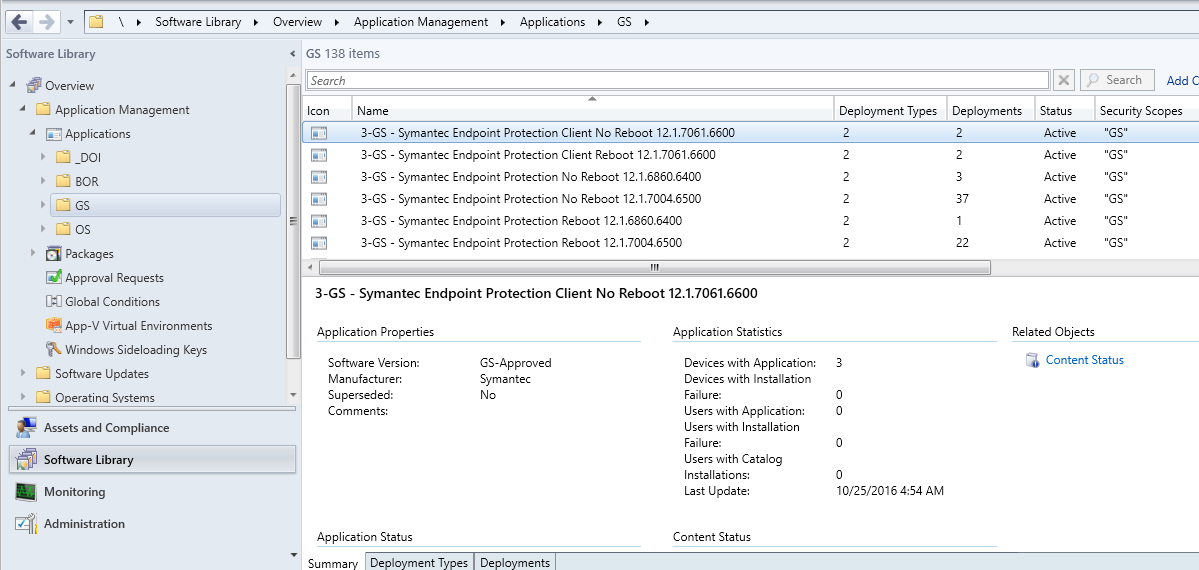The width and height of the screenshot is (1199, 570).
Task: Collapse the Application Management node
Action: (23, 109)
